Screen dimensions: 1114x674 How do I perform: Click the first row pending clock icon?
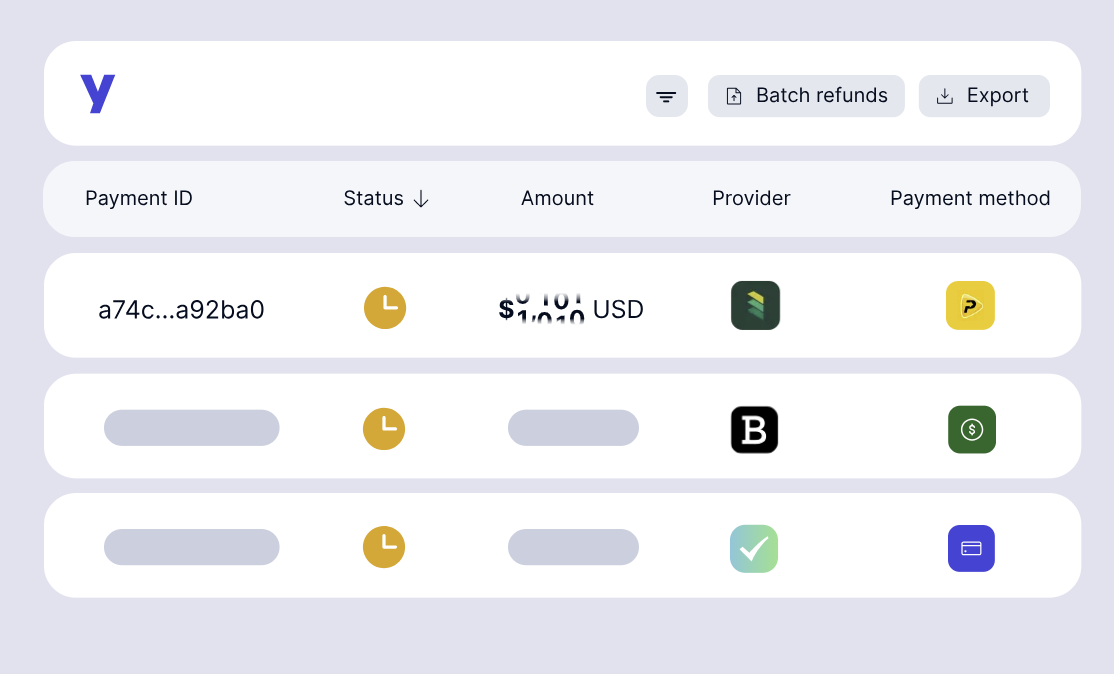pos(385,308)
